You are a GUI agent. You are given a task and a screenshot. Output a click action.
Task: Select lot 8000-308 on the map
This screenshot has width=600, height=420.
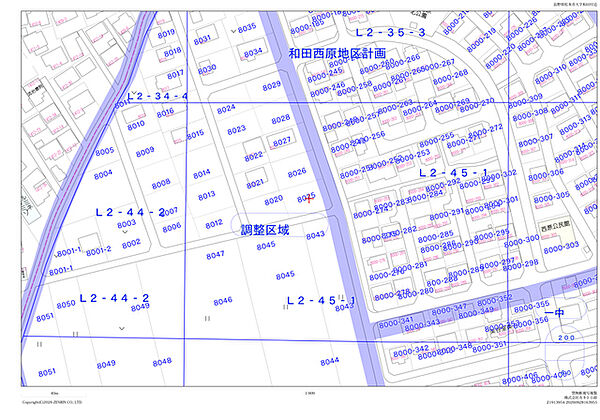tap(530, 114)
